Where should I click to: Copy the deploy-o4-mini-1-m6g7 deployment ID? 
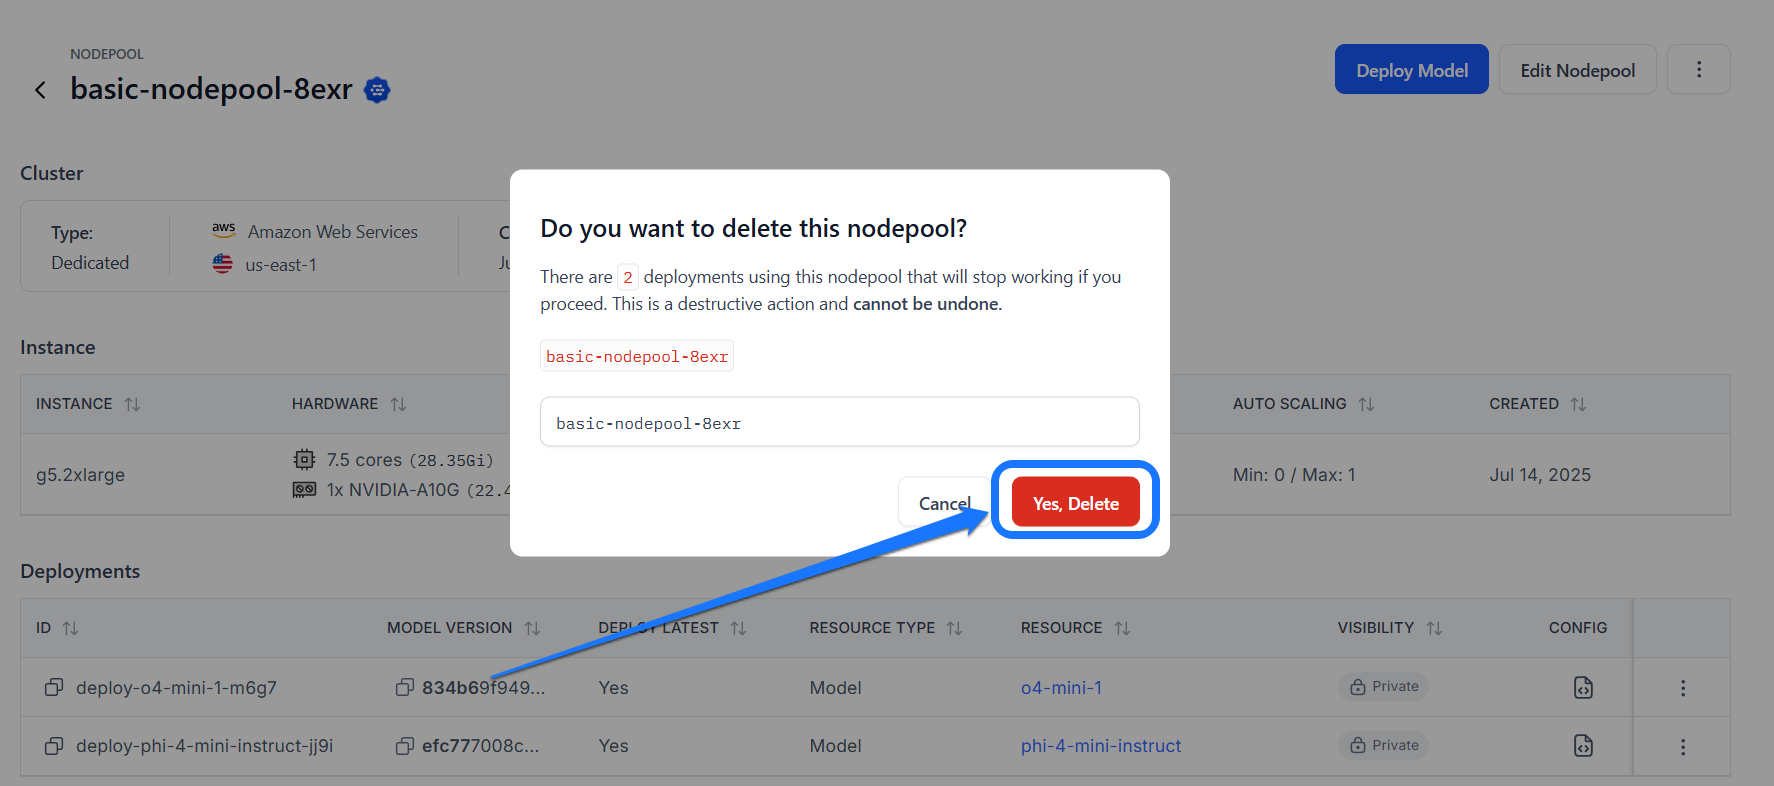pyautogui.click(x=54, y=687)
